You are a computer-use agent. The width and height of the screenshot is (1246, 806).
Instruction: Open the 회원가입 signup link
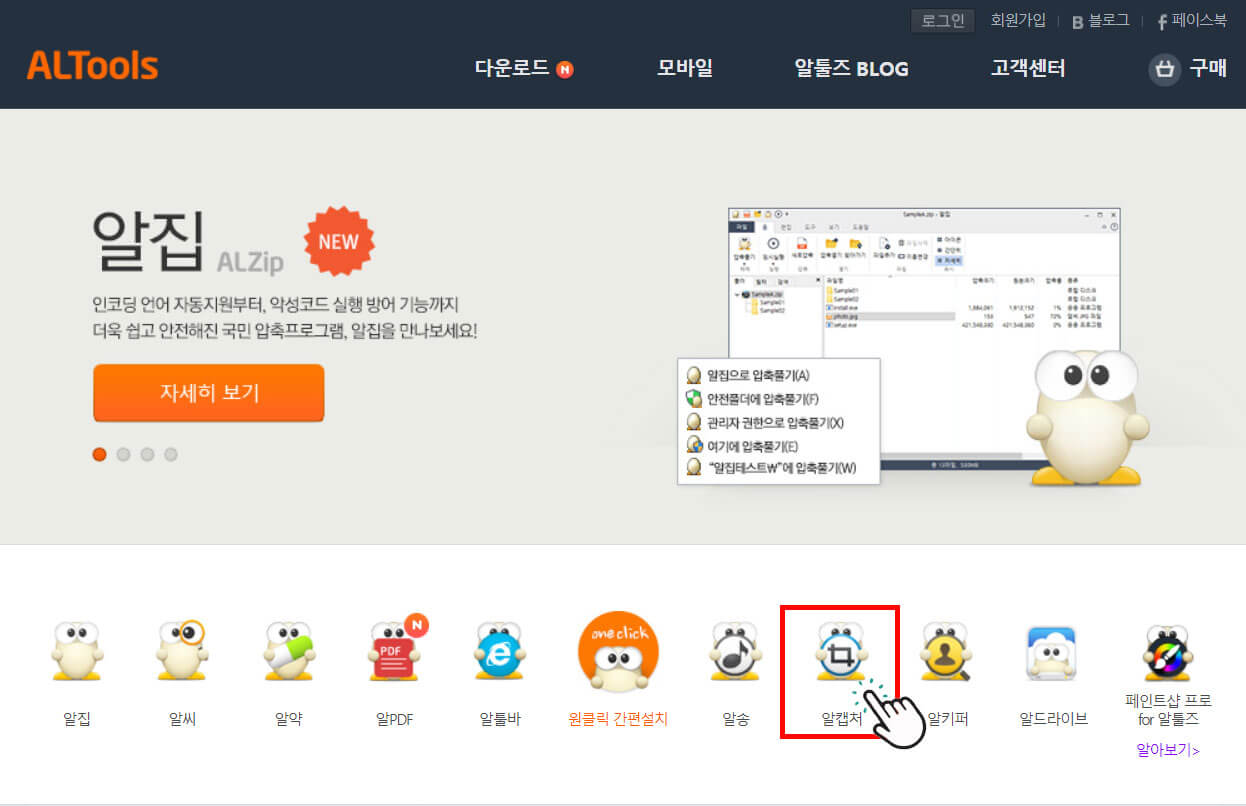[x=1018, y=20]
